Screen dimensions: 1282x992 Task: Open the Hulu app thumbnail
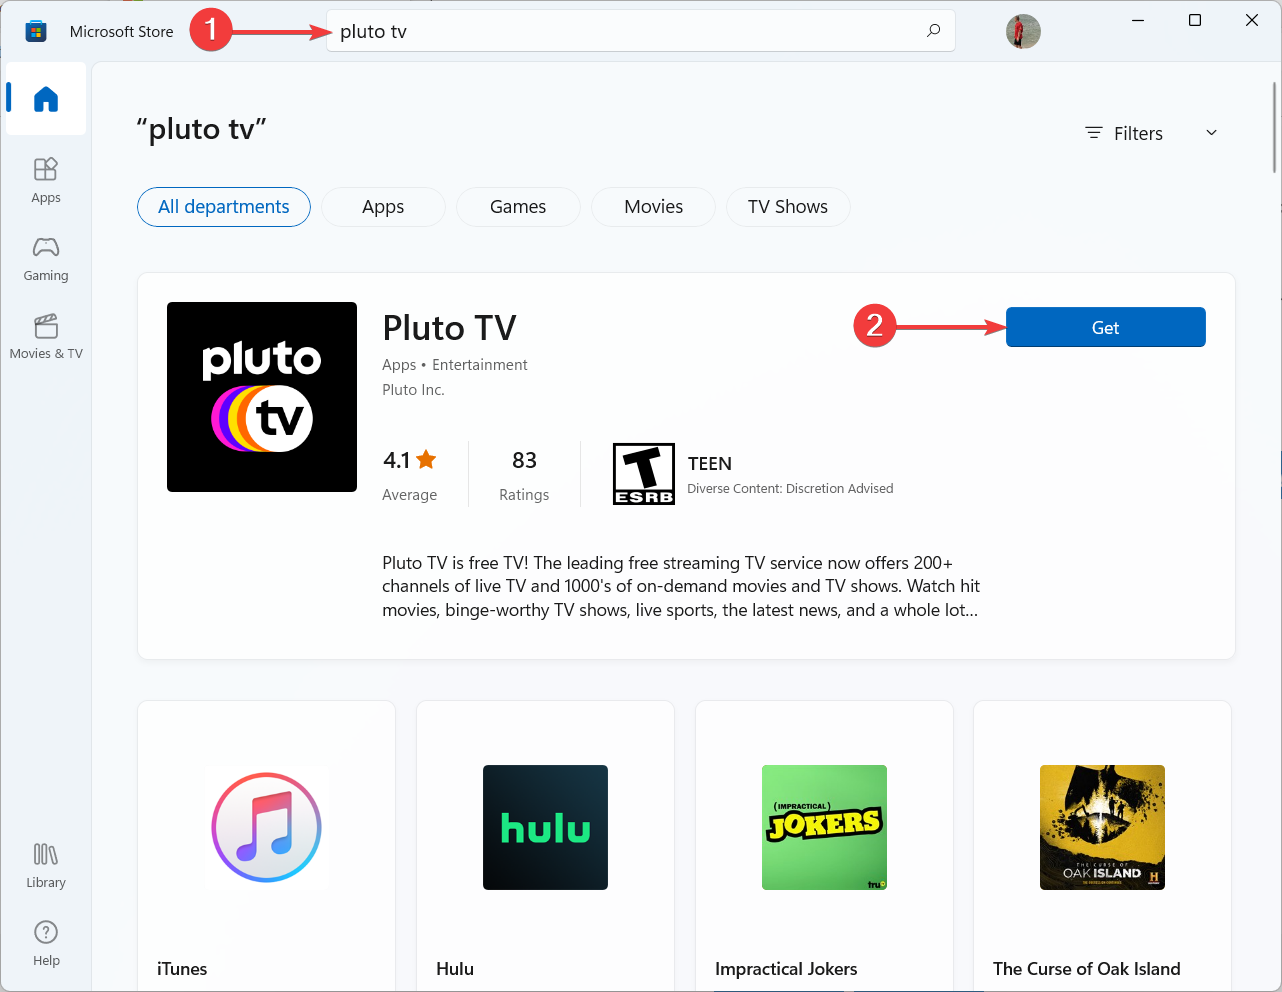click(x=545, y=827)
